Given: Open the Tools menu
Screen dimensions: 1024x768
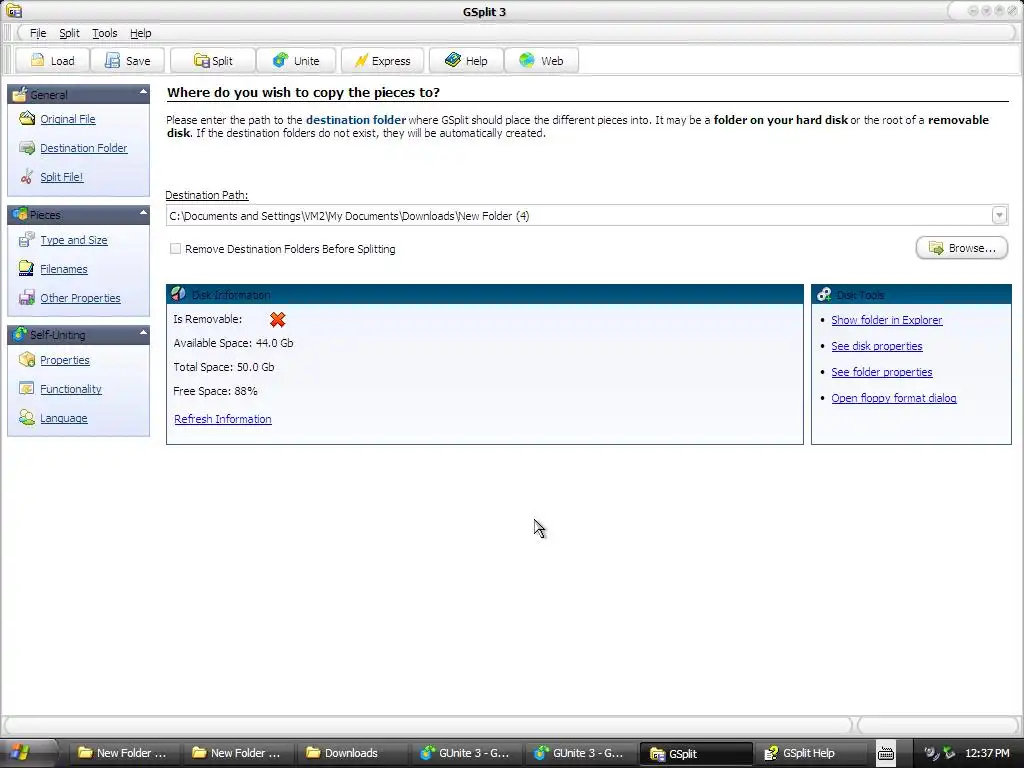Looking at the screenshot, I should (104, 33).
